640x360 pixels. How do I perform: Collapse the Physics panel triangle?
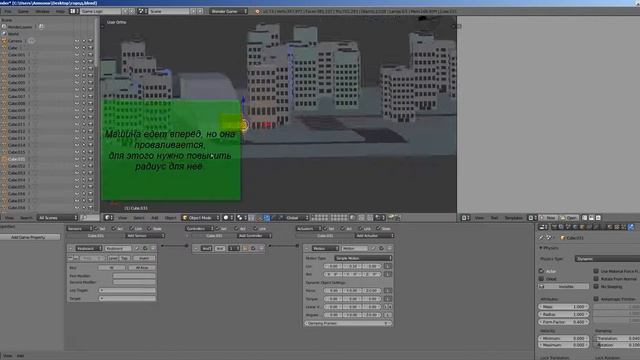click(x=541, y=248)
